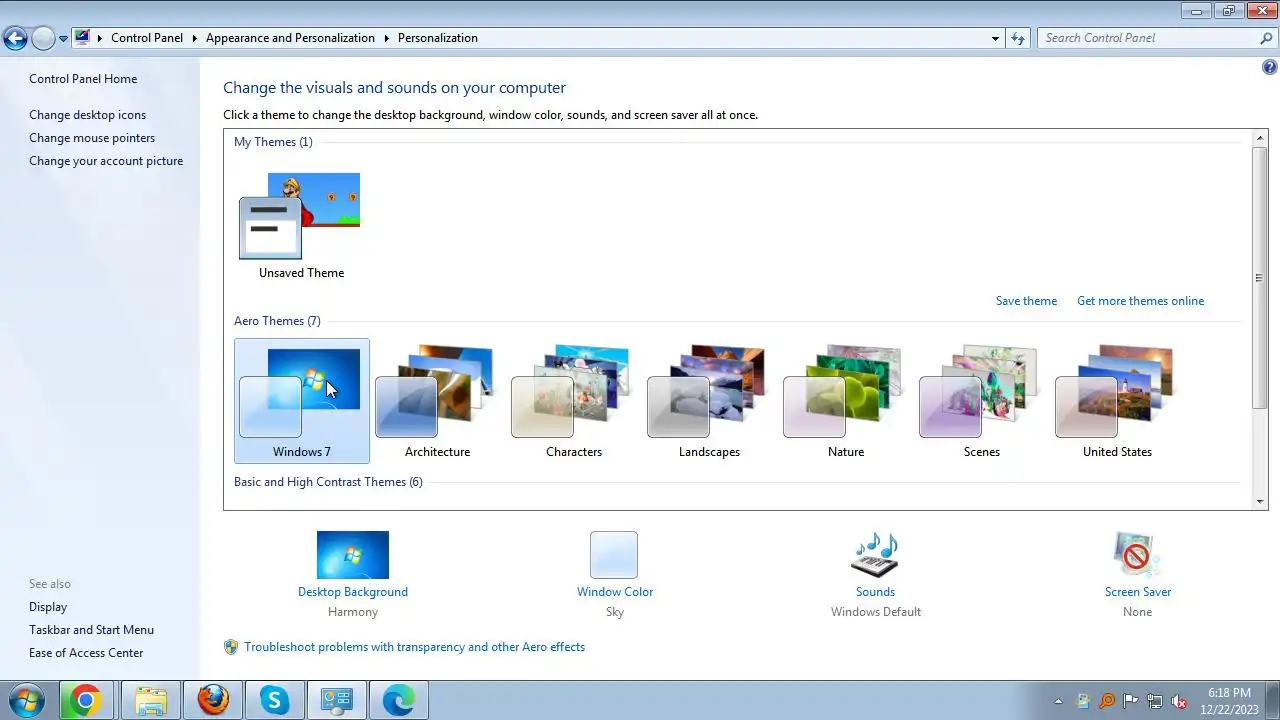Open Skype from taskbar

click(275, 700)
